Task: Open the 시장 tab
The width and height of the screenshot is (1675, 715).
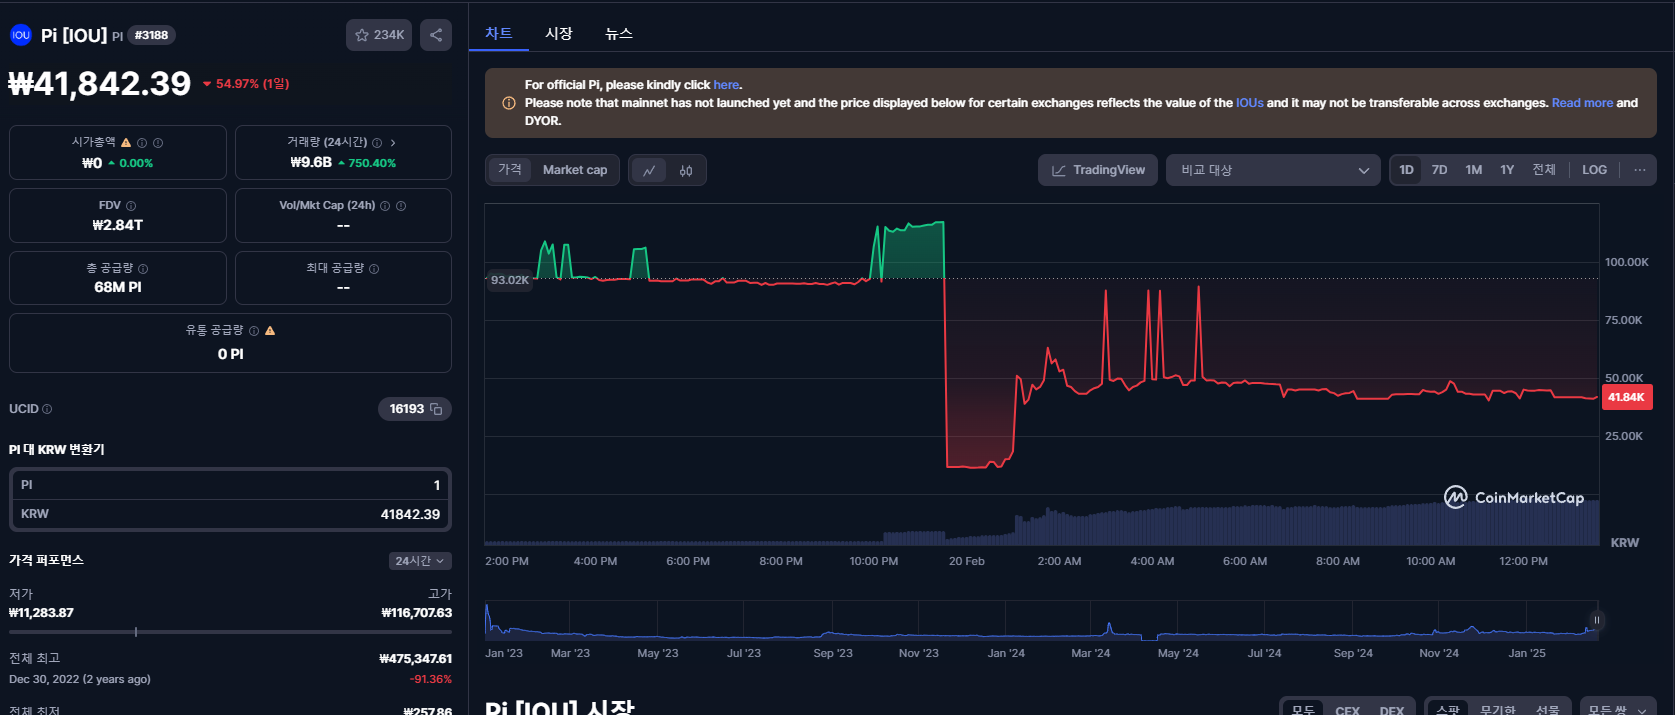Action: click(x=559, y=33)
